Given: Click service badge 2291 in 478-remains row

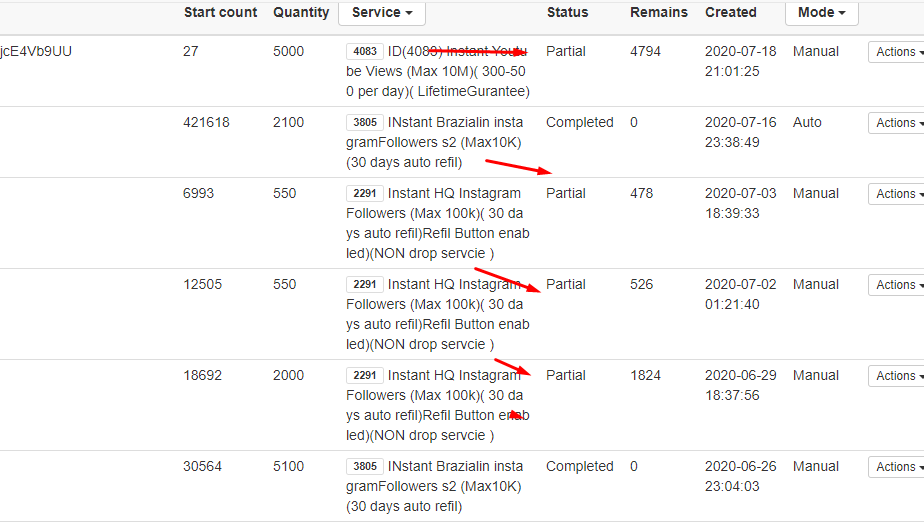Looking at the screenshot, I should pos(365,193).
